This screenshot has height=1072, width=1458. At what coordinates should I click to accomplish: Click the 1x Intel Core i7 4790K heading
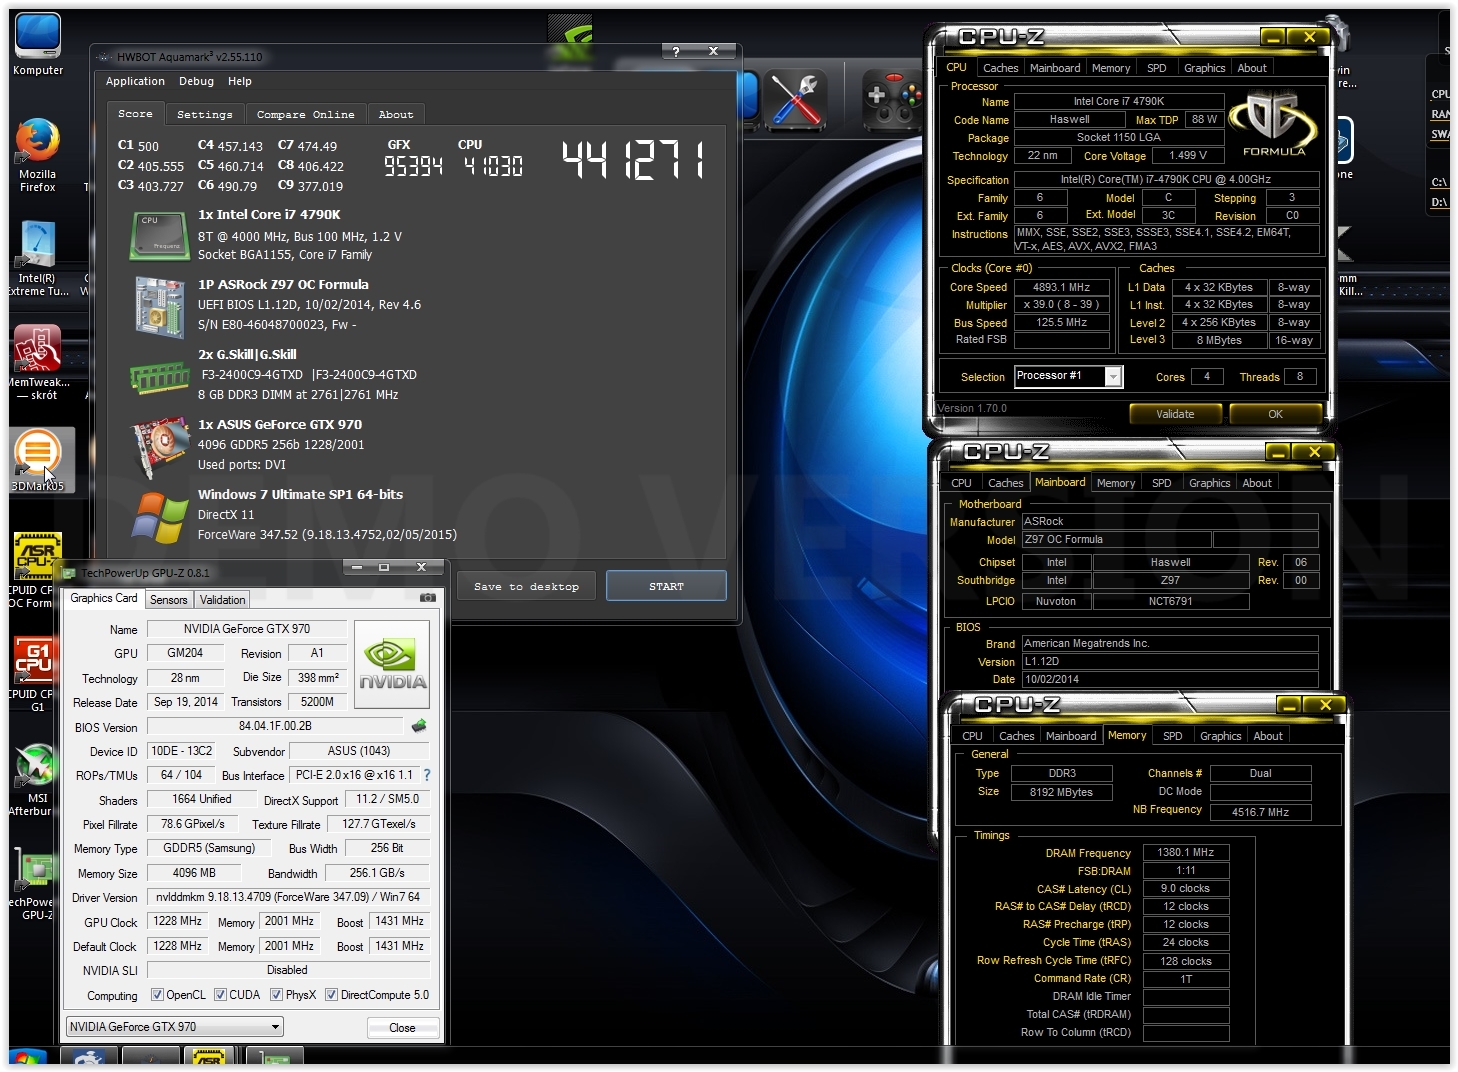pyautogui.click(x=269, y=214)
